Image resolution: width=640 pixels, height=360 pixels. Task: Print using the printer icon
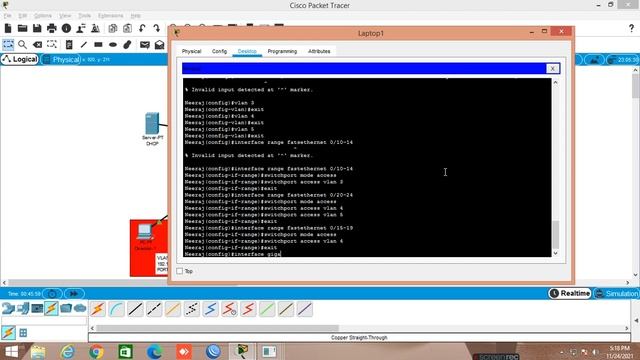(52, 28)
